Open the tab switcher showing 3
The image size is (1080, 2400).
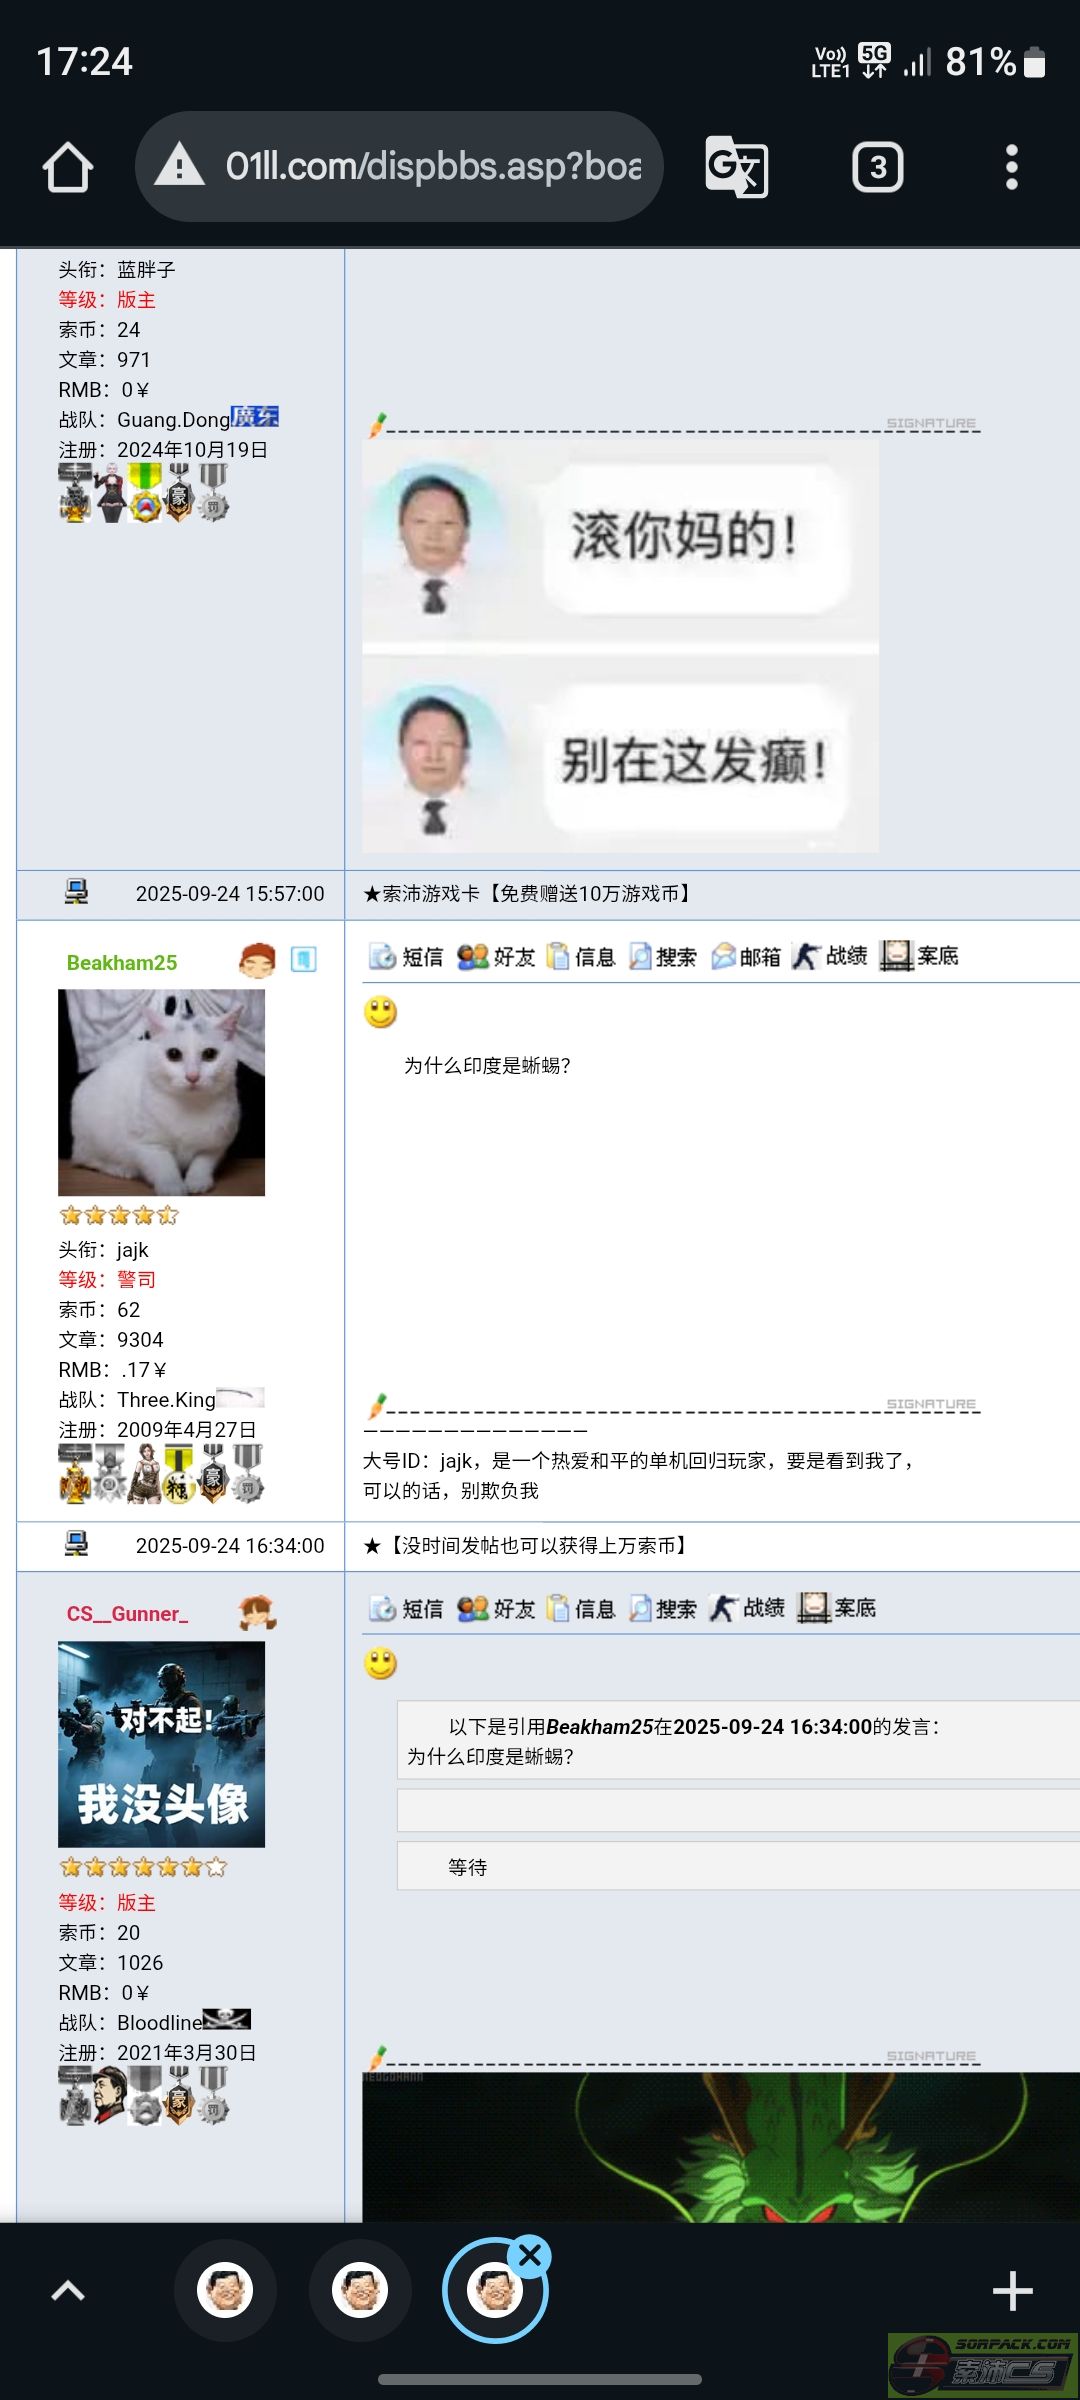point(878,167)
